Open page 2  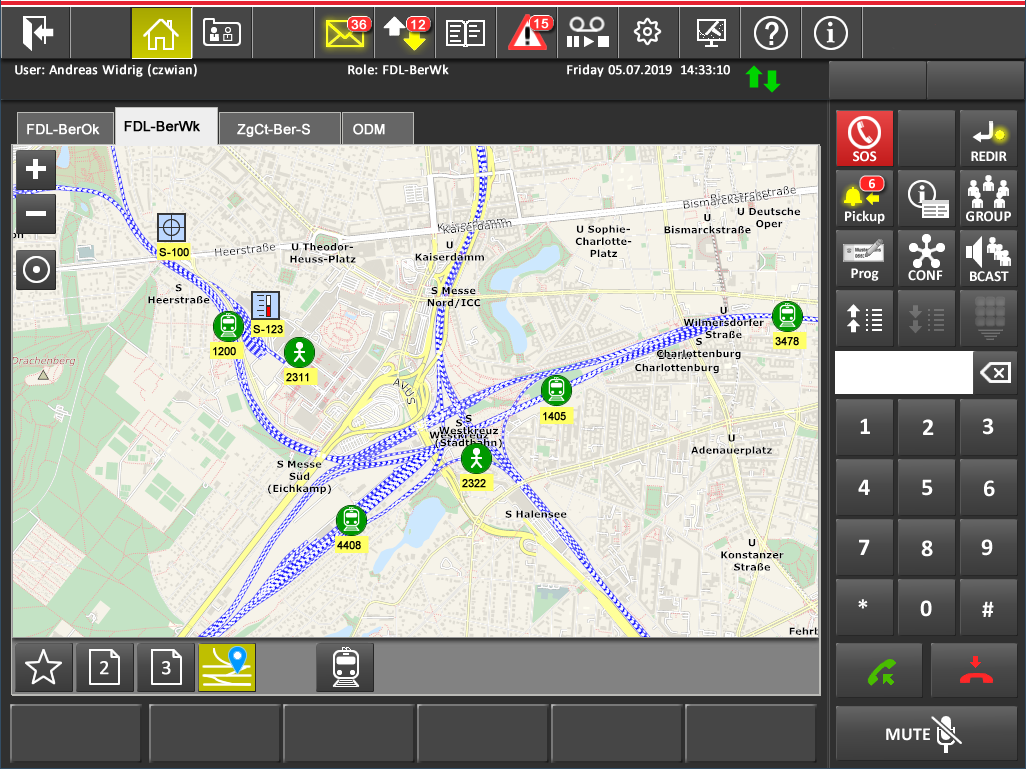[x=105, y=668]
